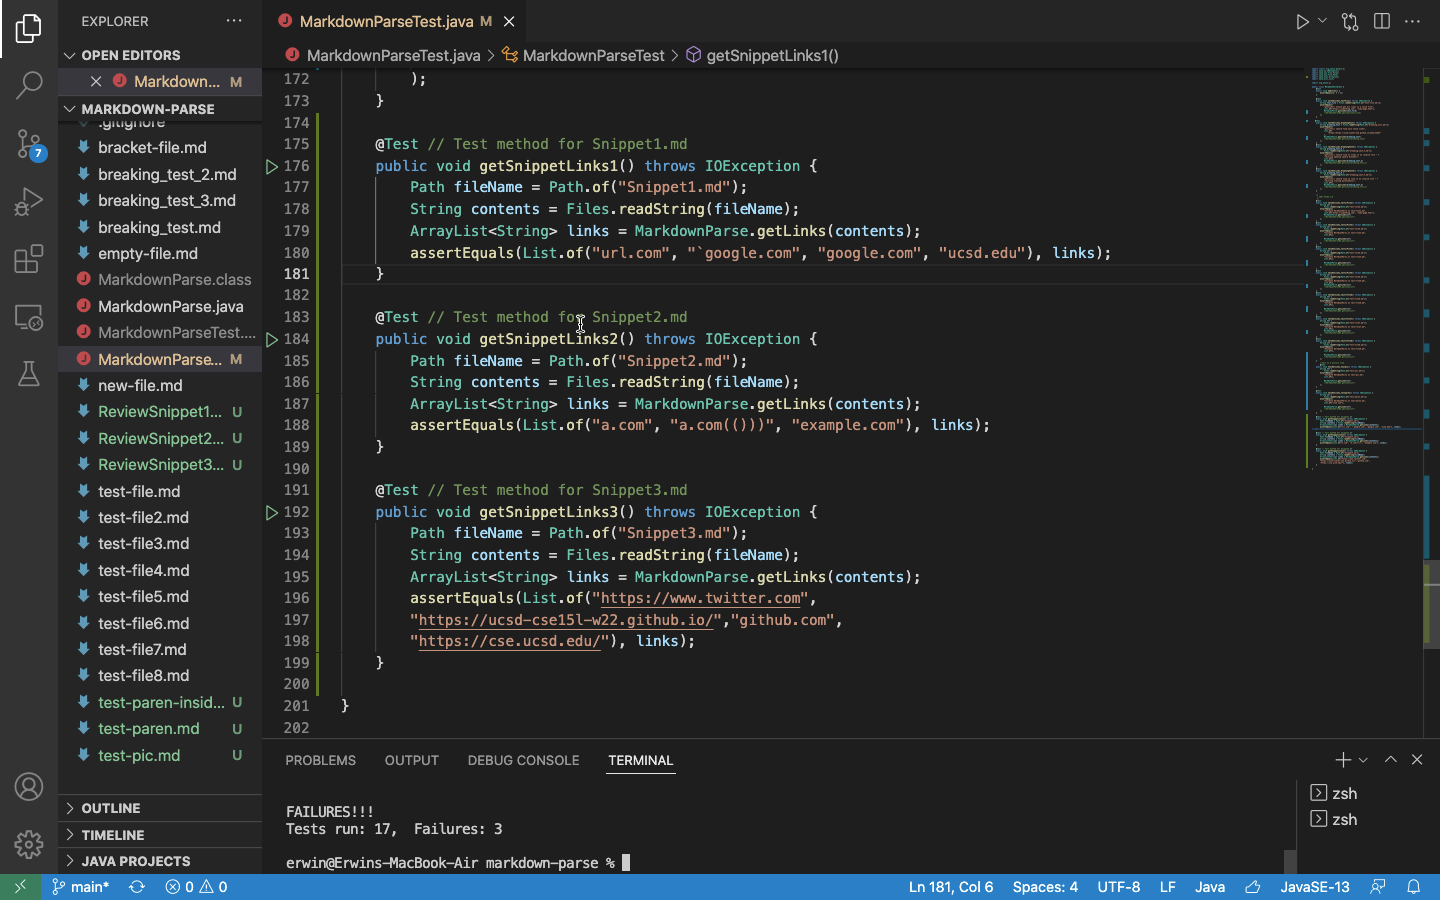The width and height of the screenshot is (1440, 900).
Task: Open the Accounts menu icon
Action: click(x=29, y=787)
